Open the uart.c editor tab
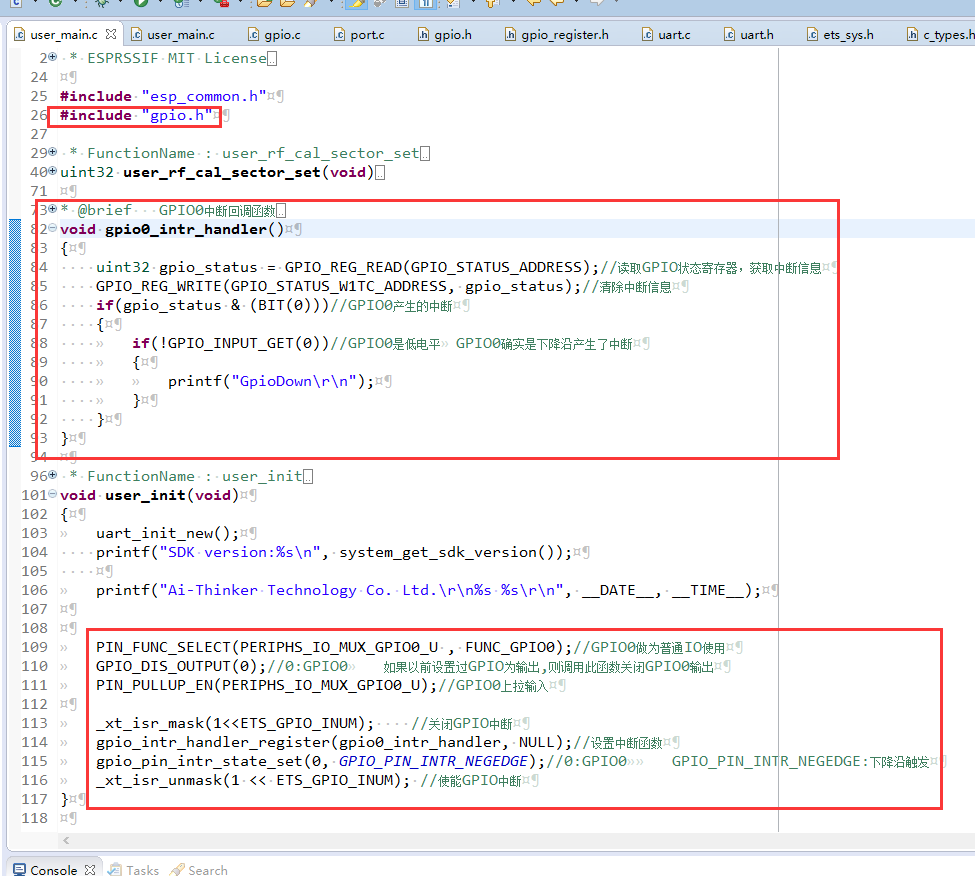The height and width of the screenshot is (876, 975). [666, 35]
